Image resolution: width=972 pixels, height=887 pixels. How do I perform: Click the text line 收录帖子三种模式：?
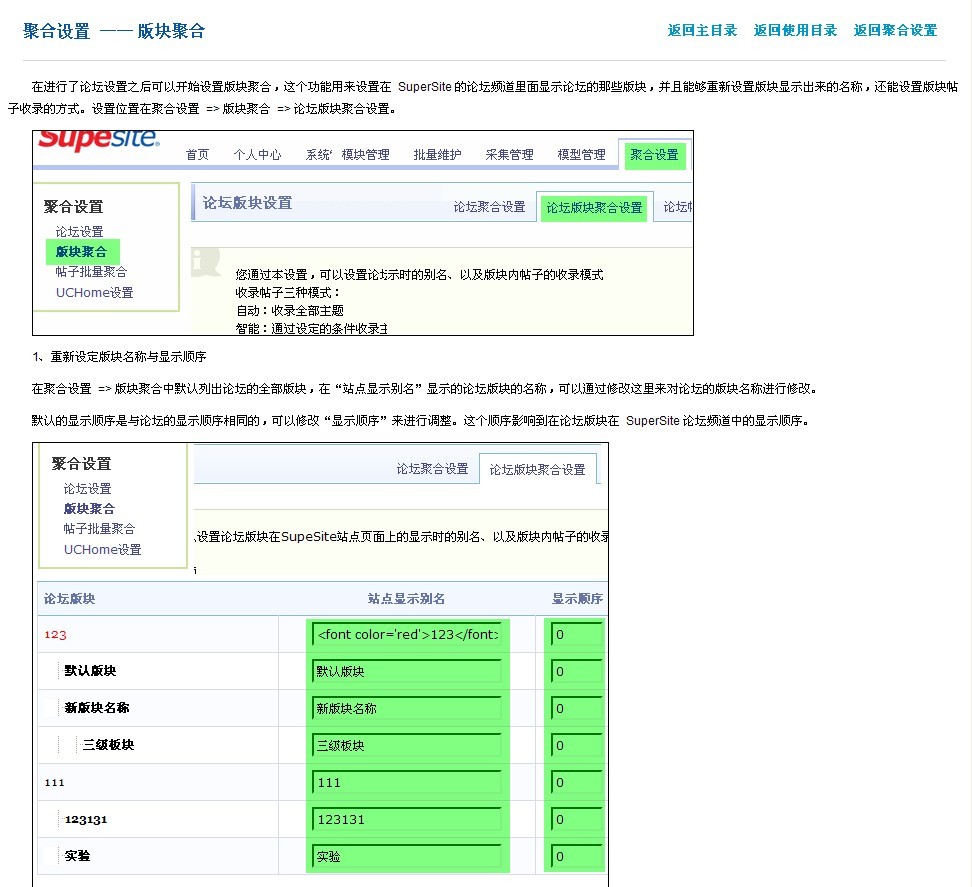click(288, 293)
